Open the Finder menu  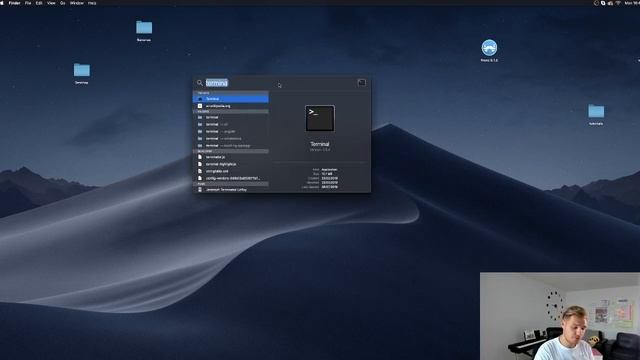click(x=14, y=3)
